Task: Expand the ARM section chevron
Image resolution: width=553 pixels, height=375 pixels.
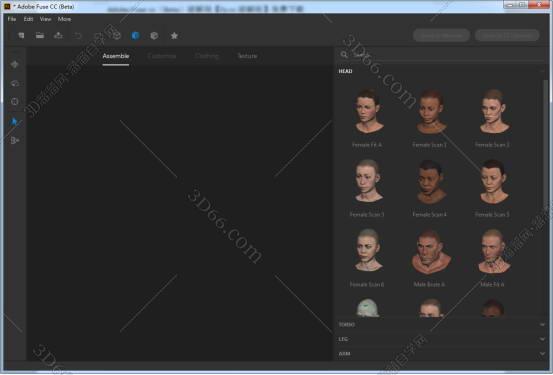Action: pyautogui.click(x=542, y=353)
